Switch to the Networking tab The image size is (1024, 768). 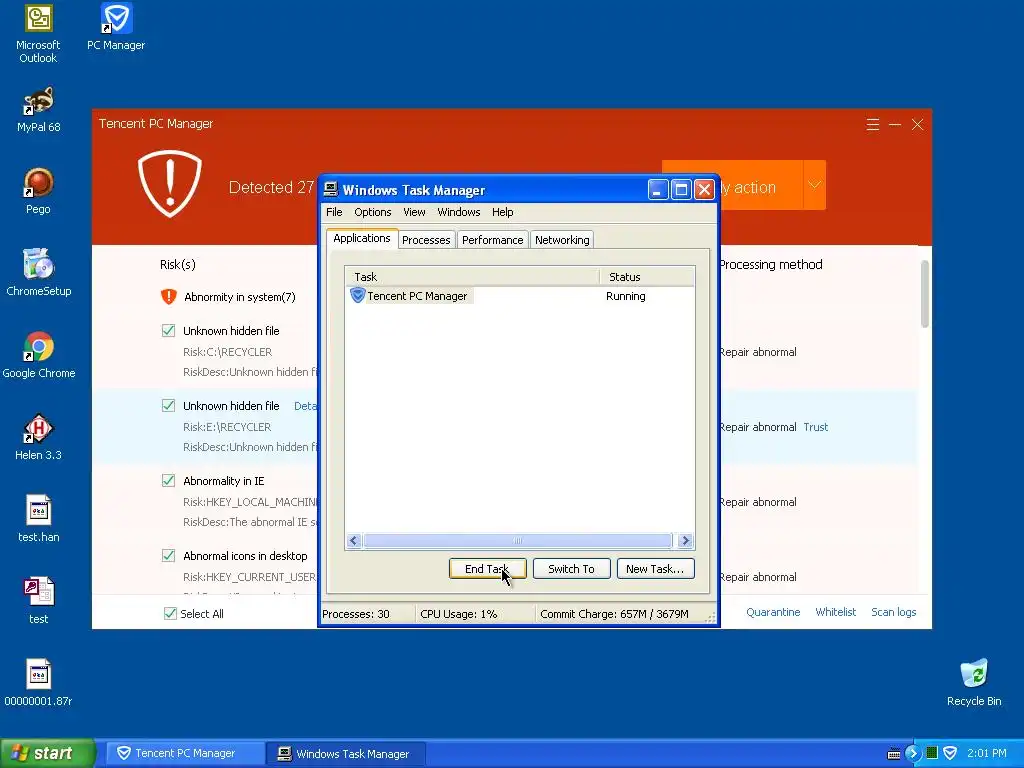pyautogui.click(x=562, y=240)
